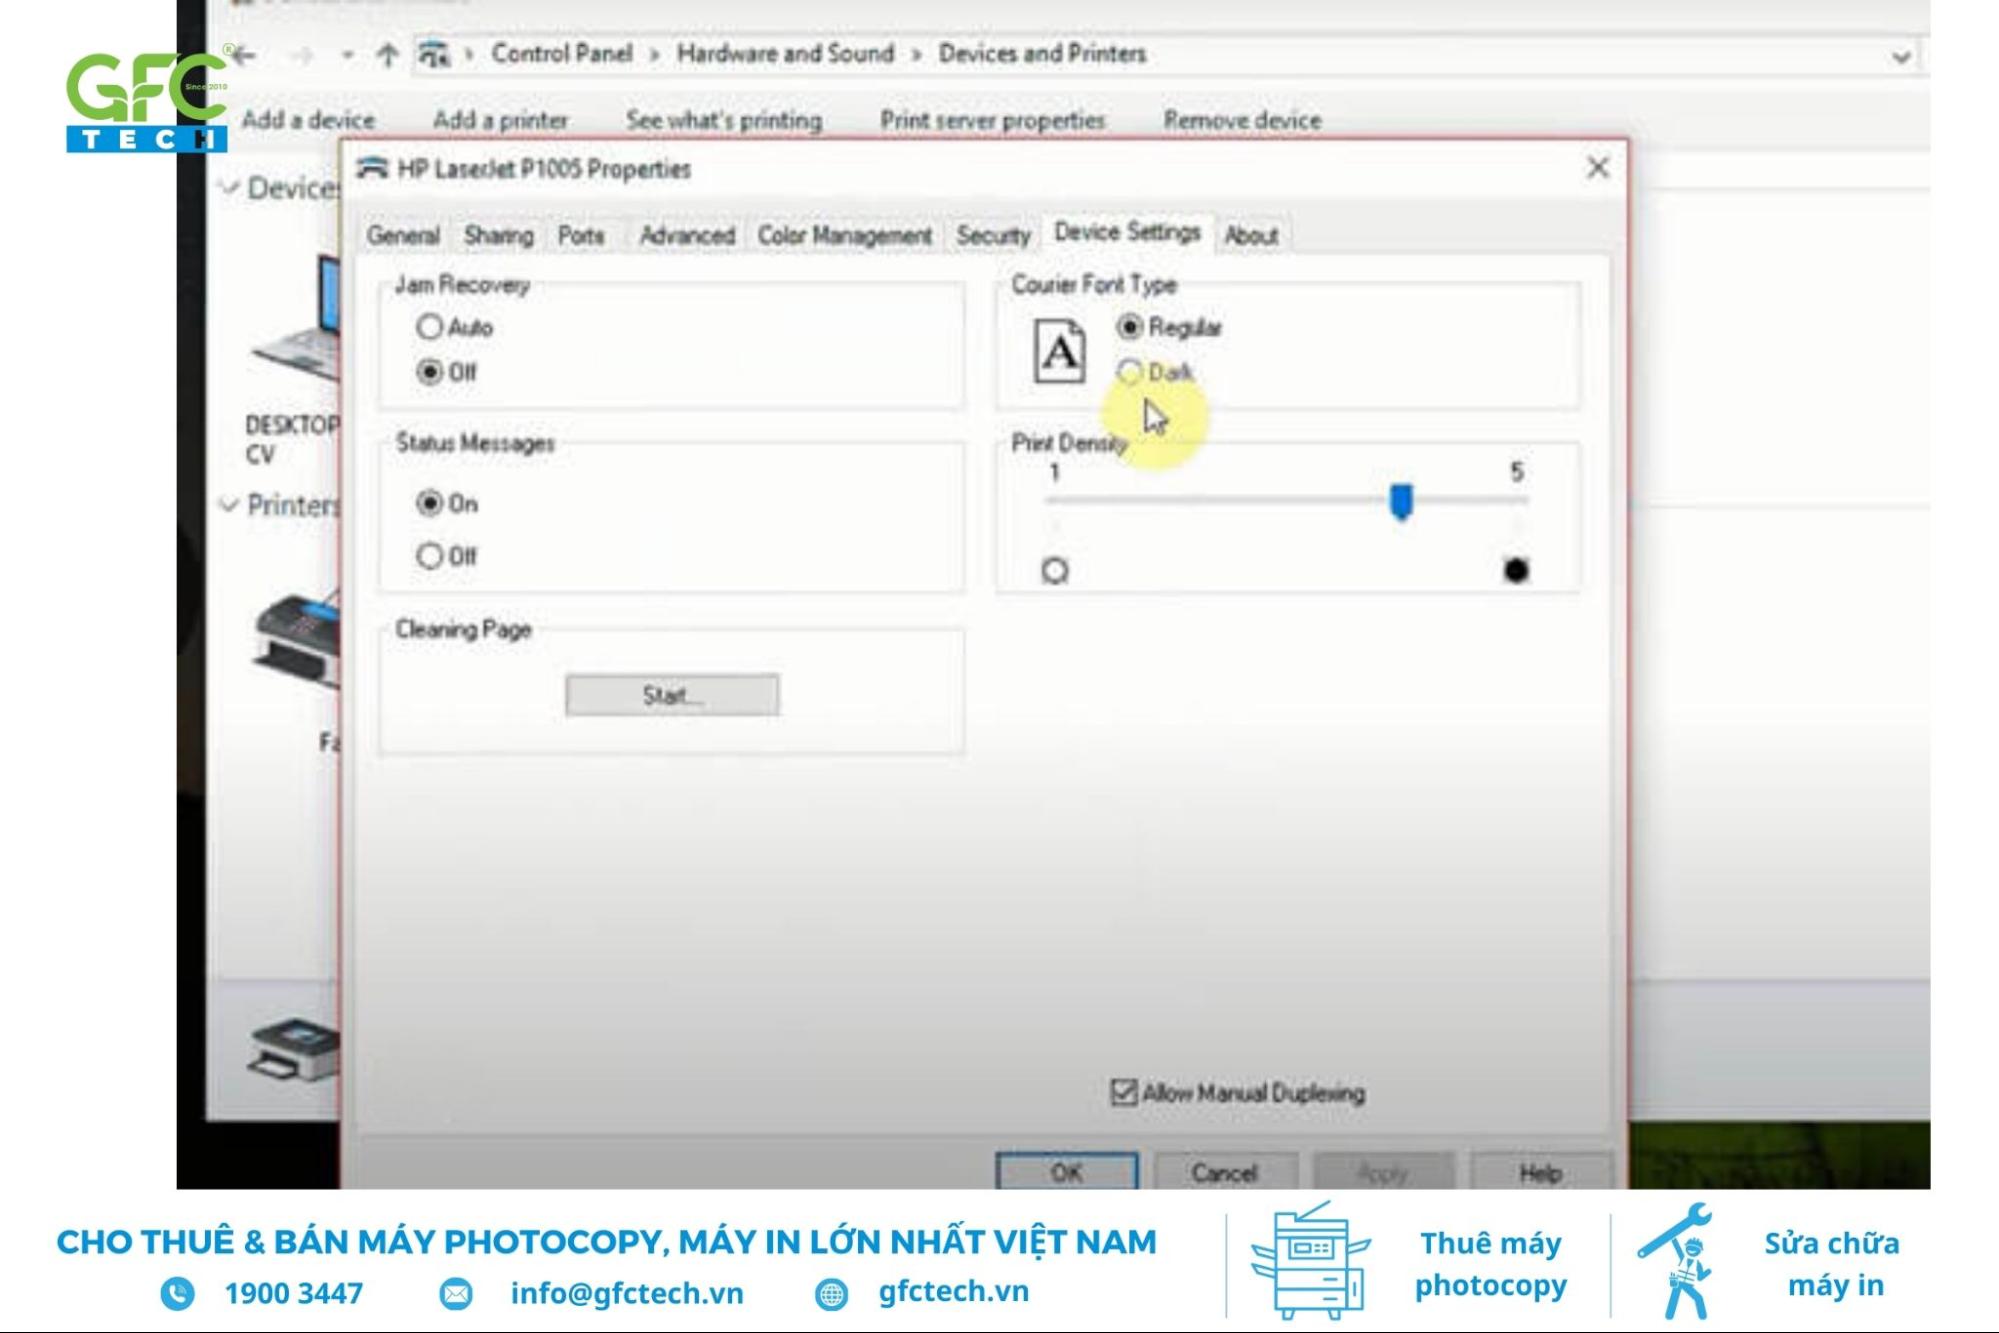Viewport: 1999px width, 1333px height.
Task: Open Help for printer properties
Action: (1540, 1172)
